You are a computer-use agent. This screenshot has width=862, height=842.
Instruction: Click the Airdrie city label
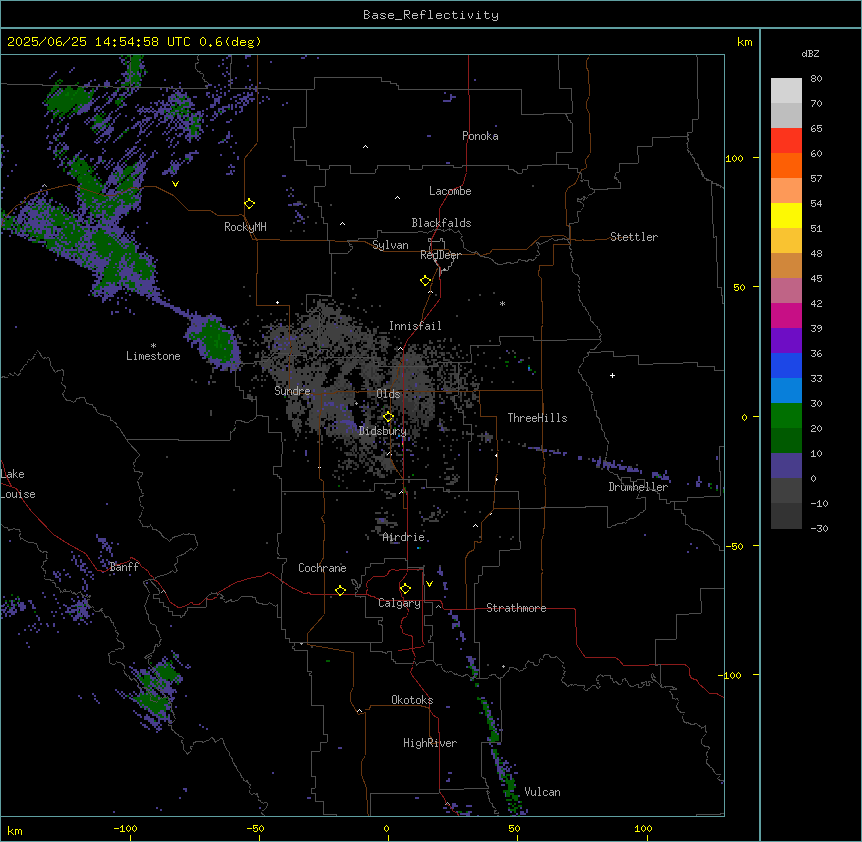404,537
